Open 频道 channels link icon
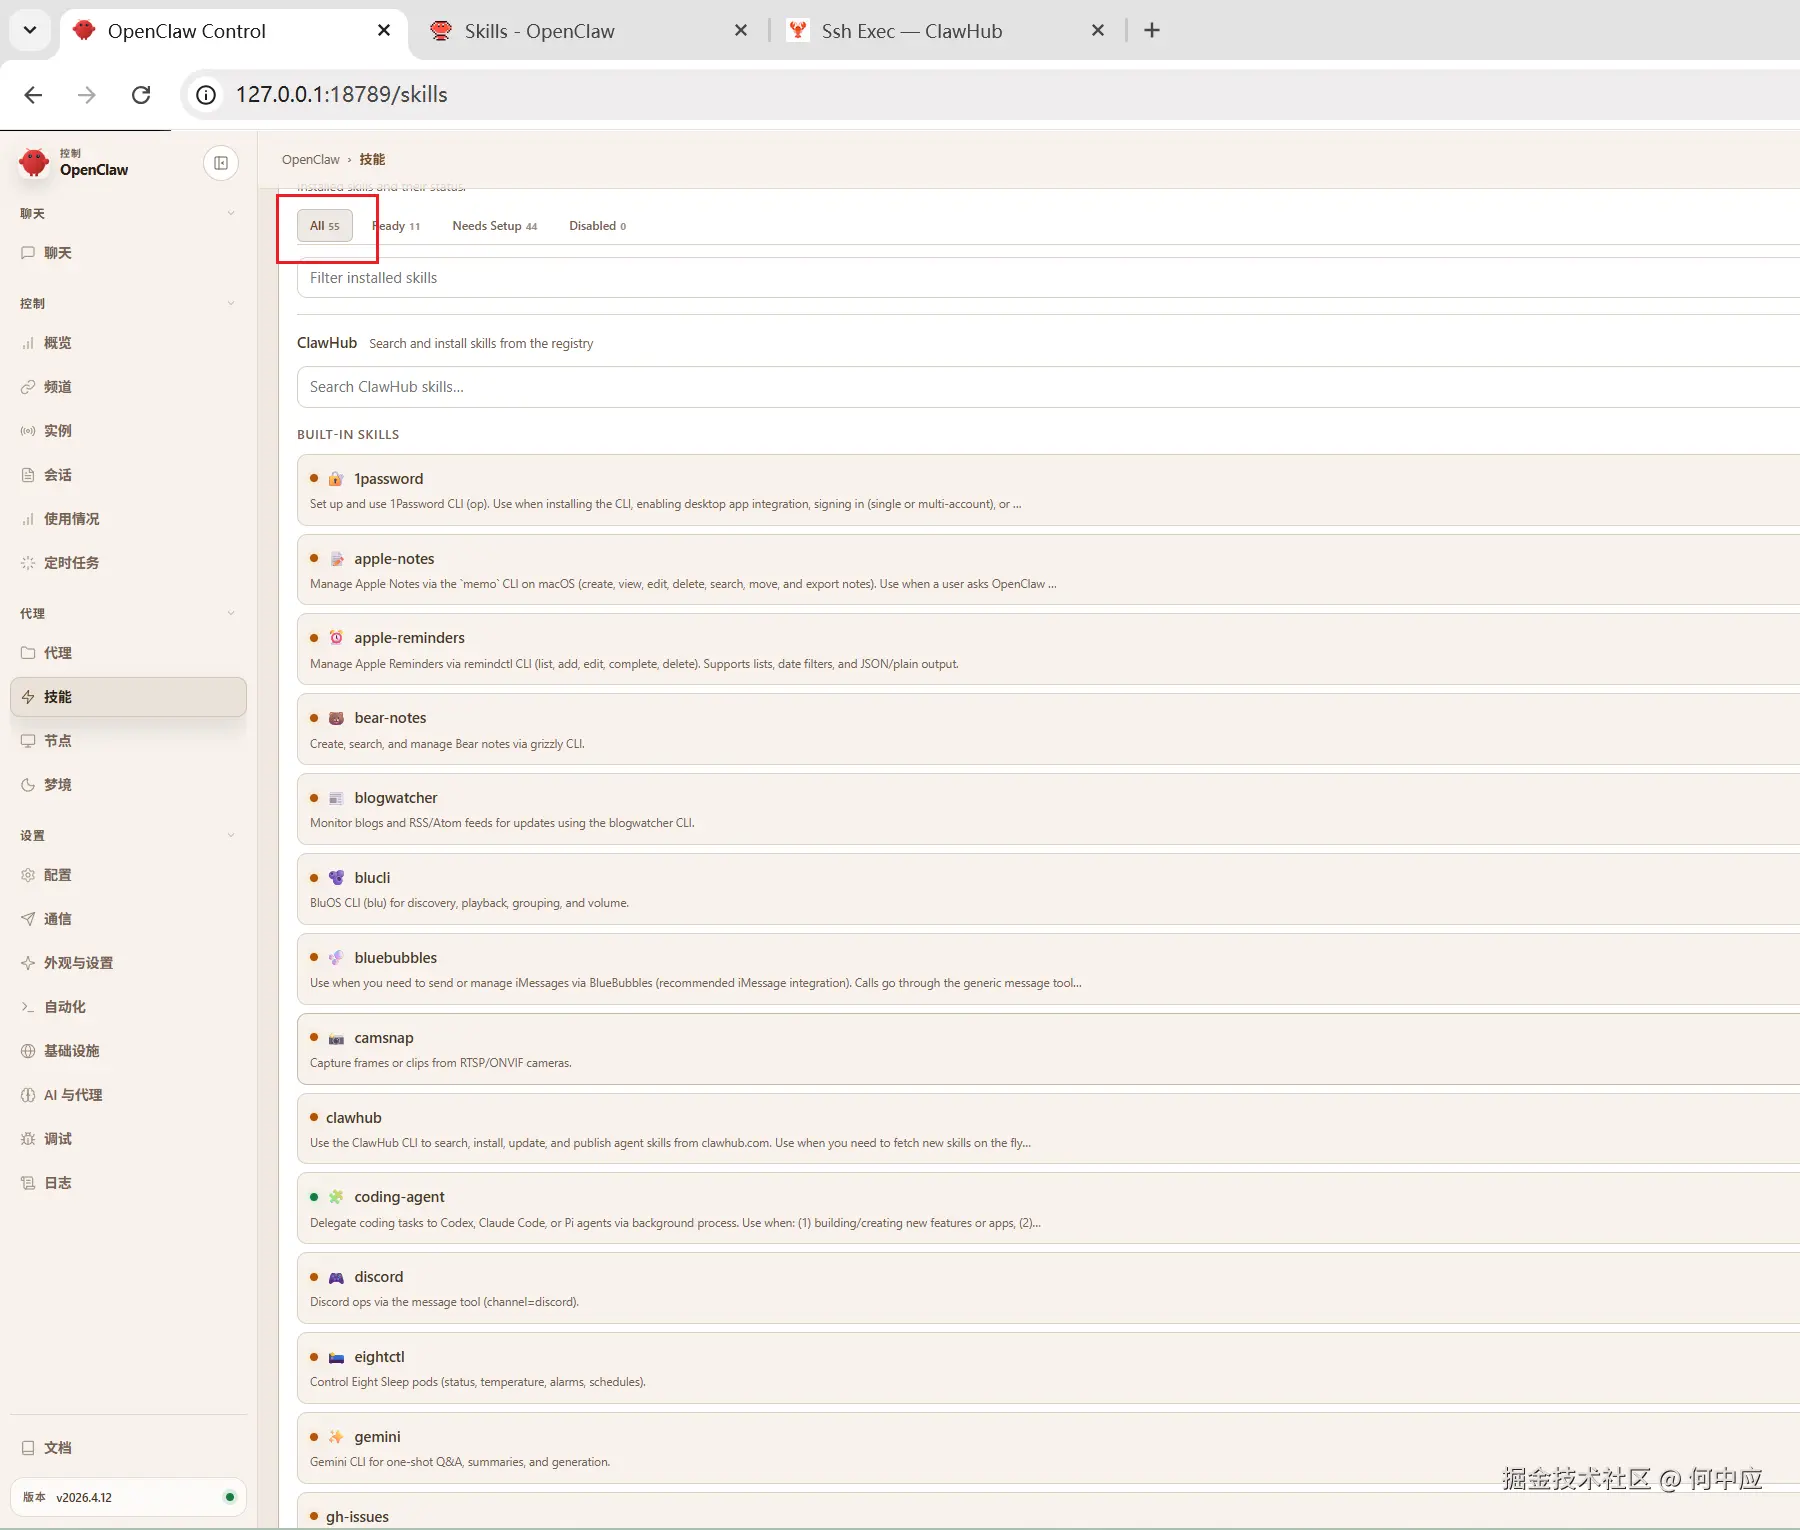This screenshot has width=1800, height=1530. point(28,387)
